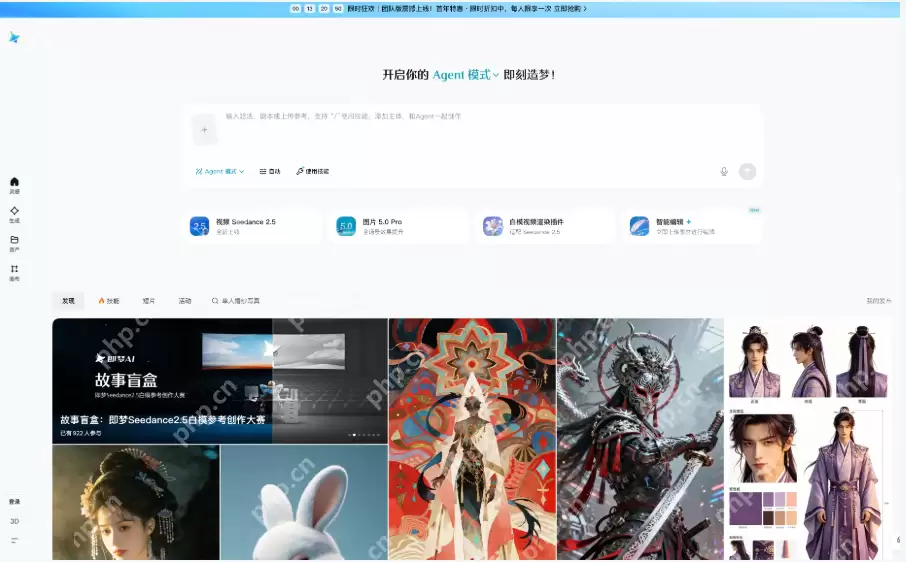Image resolution: width=906 pixels, height=562 pixels.
Task: Open the Jimeng bird logo at top-left
Action: pyautogui.click(x=14, y=38)
